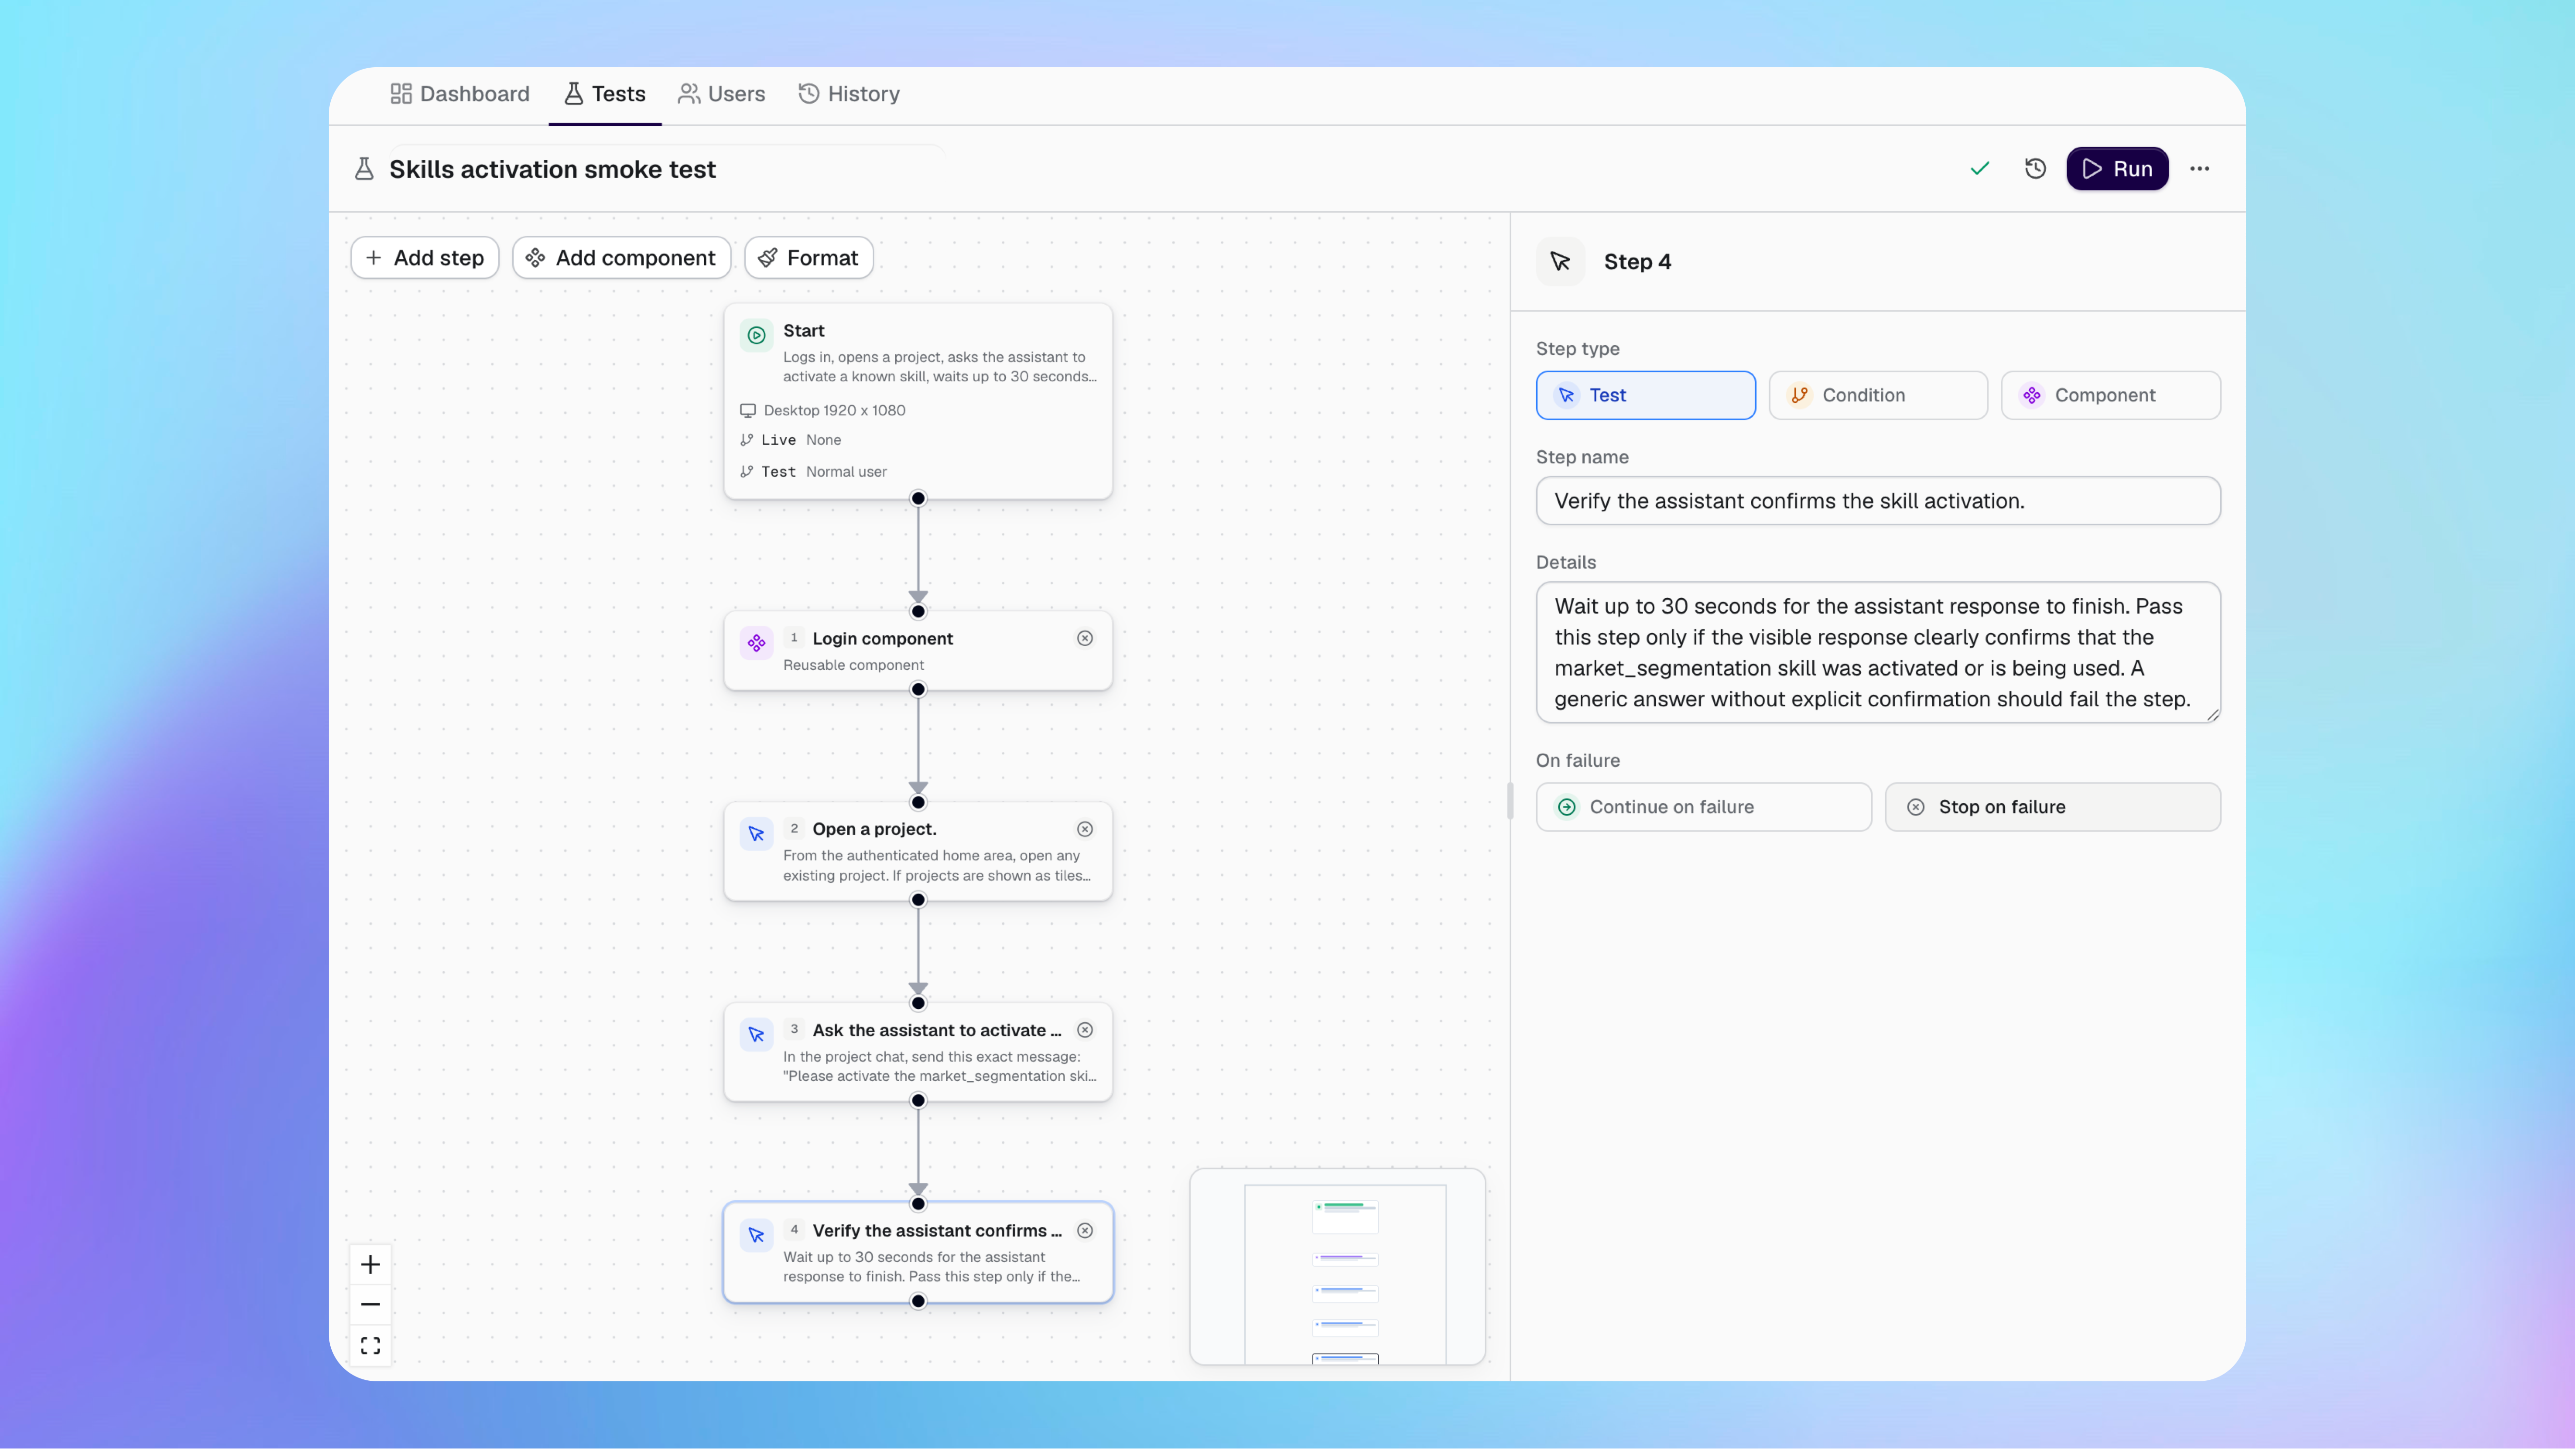Click the Live None branch row
Screen dimensions: 2576x1449
point(791,440)
